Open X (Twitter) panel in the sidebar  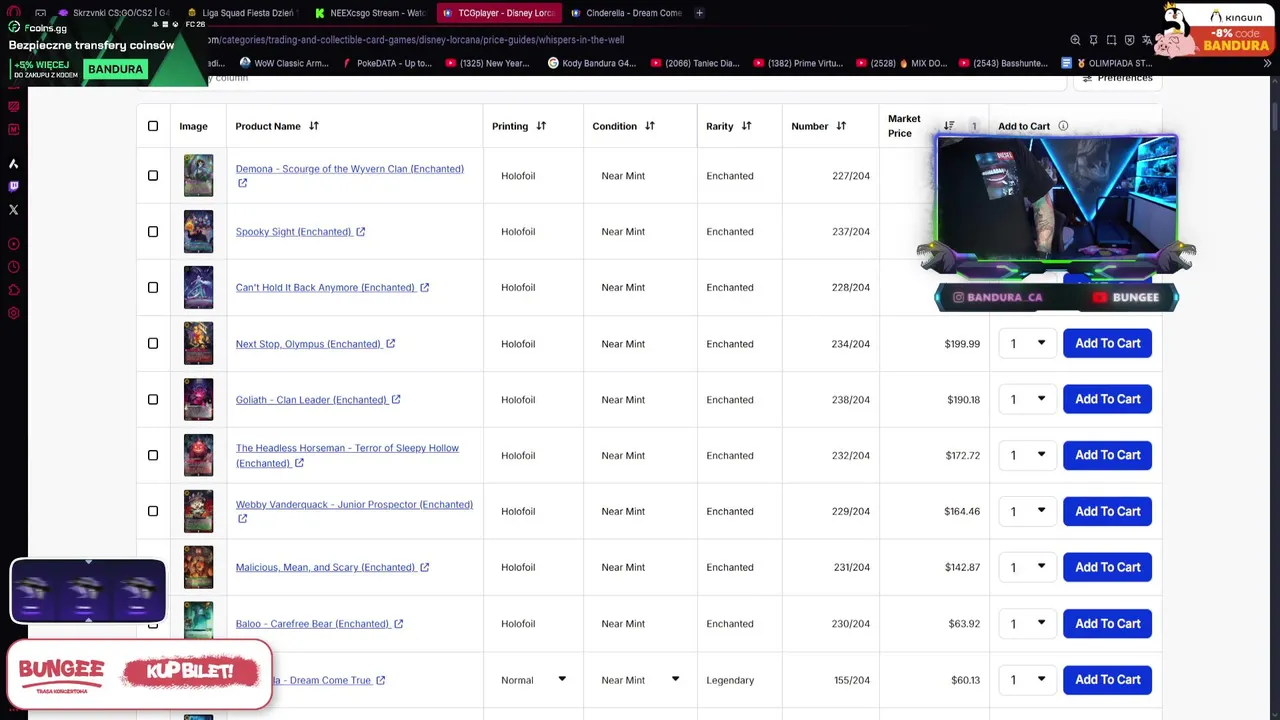(x=13, y=210)
